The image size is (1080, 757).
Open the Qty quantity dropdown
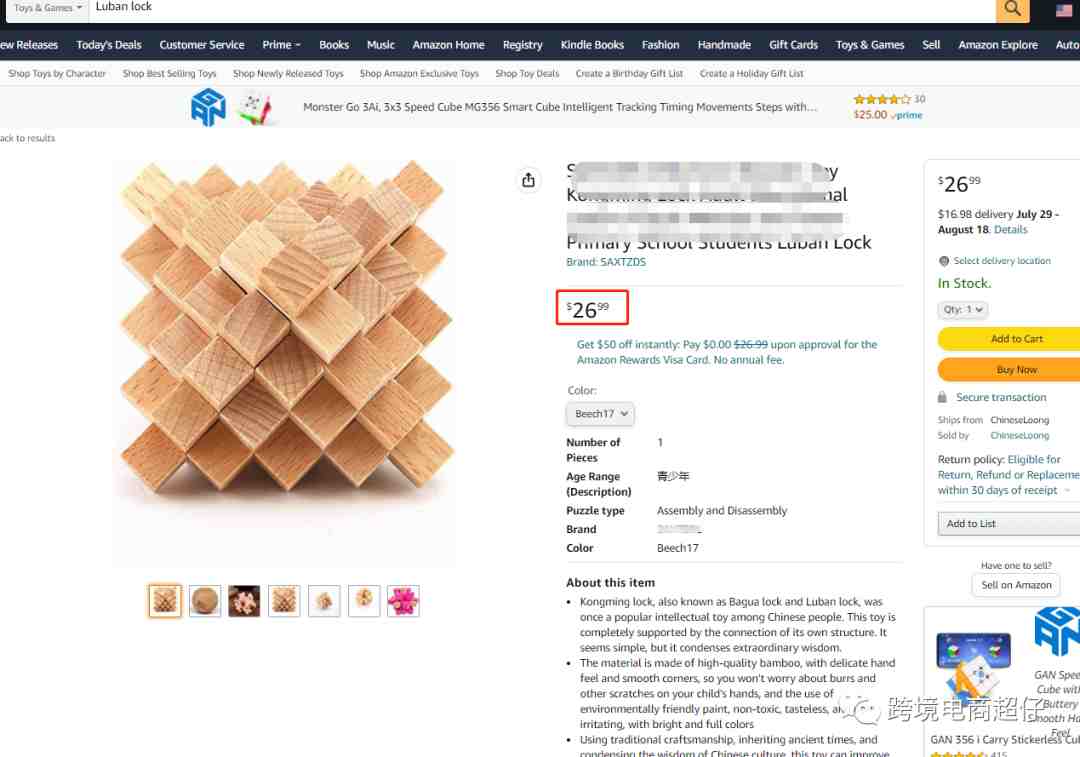(962, 310)
